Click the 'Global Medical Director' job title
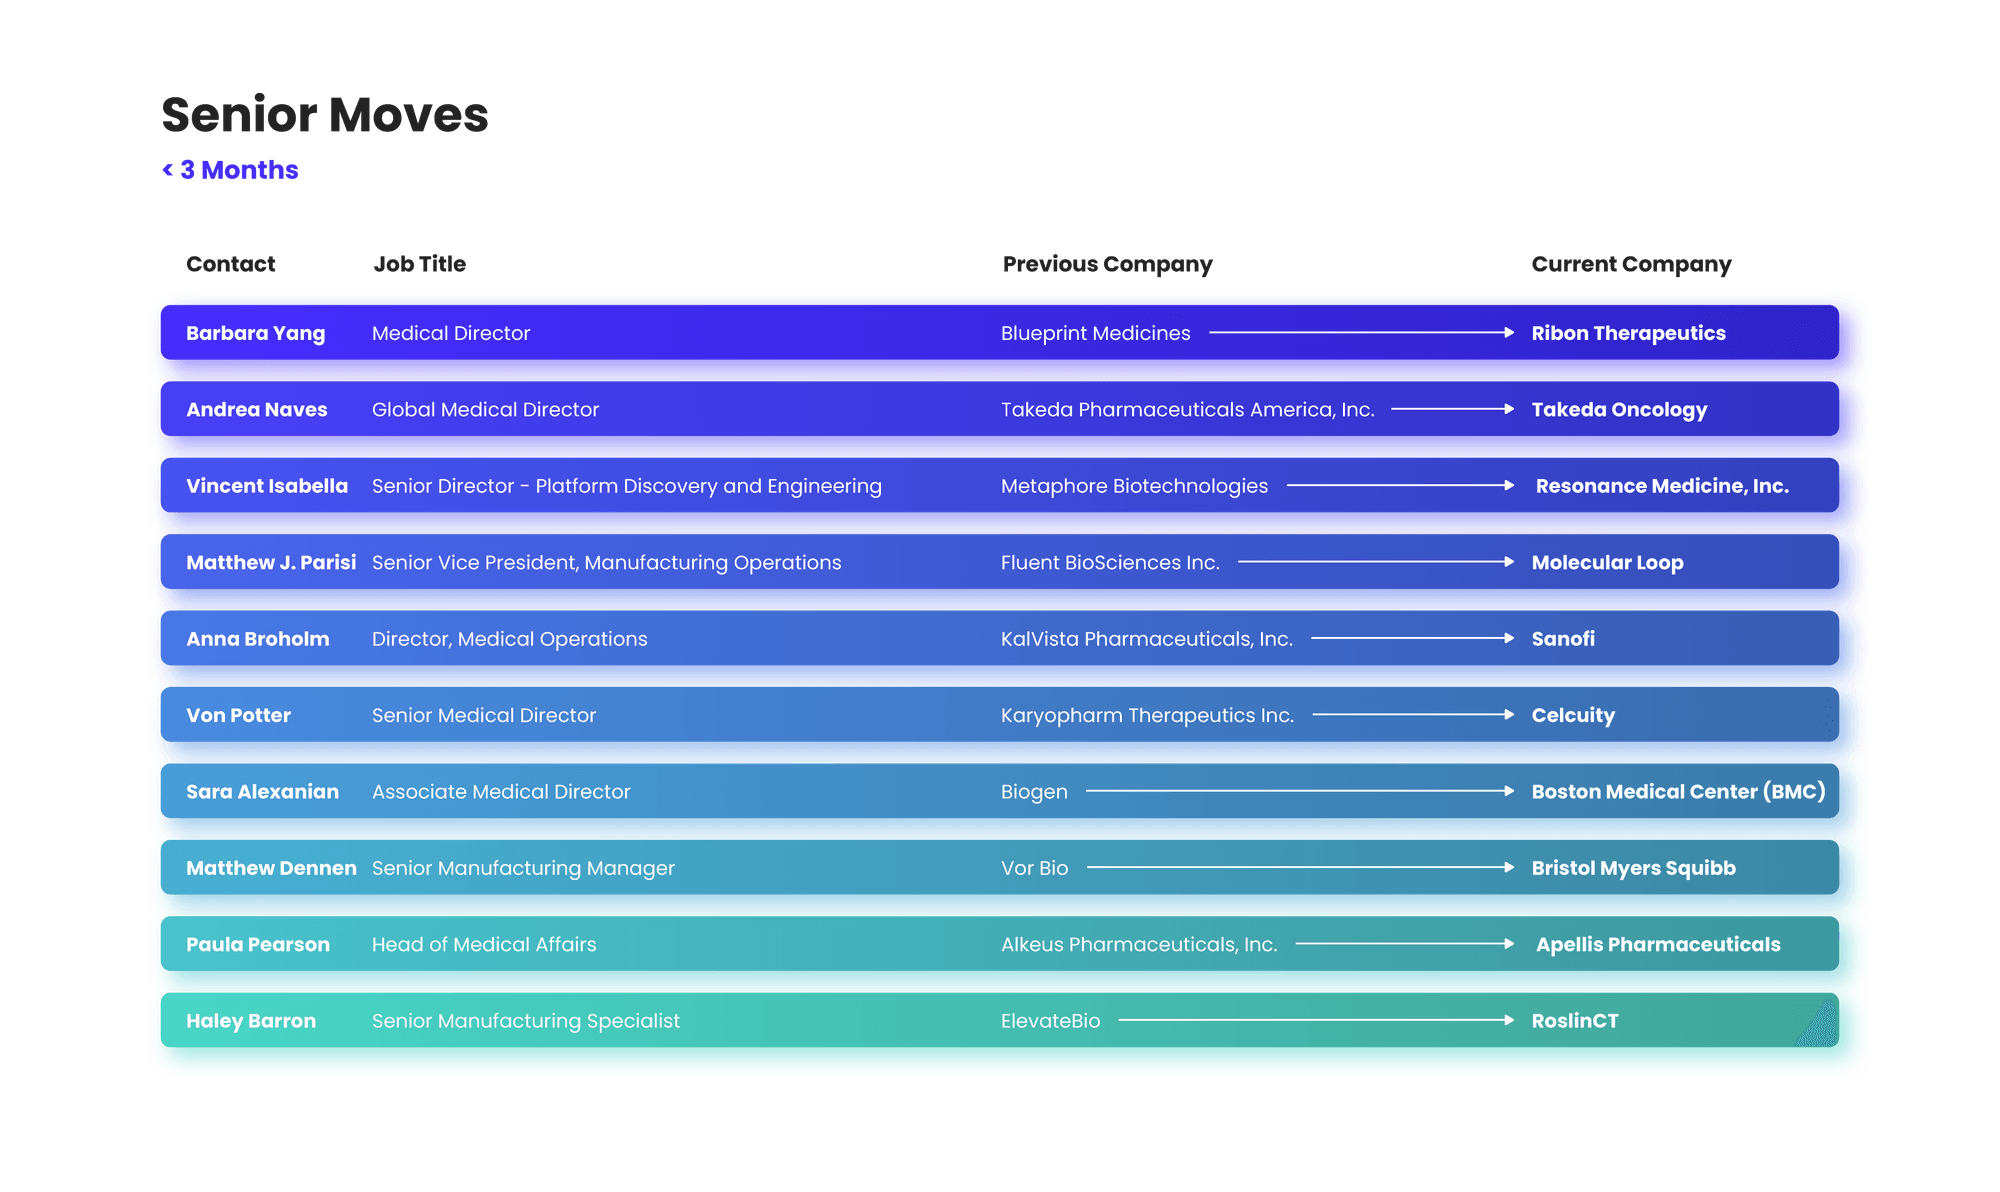 tap(485, 409)
